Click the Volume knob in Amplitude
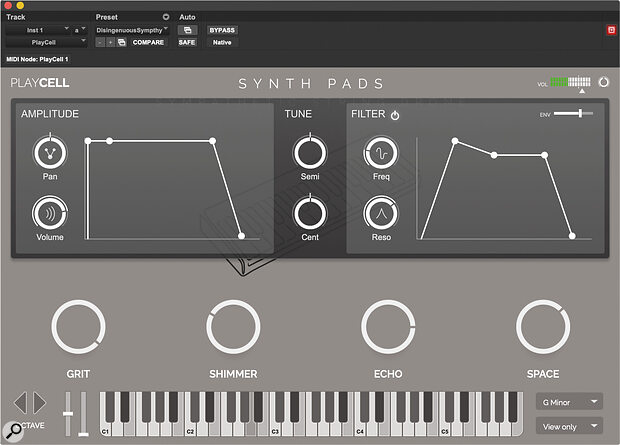This screenshot has height=445, width=620. point(50,214)
